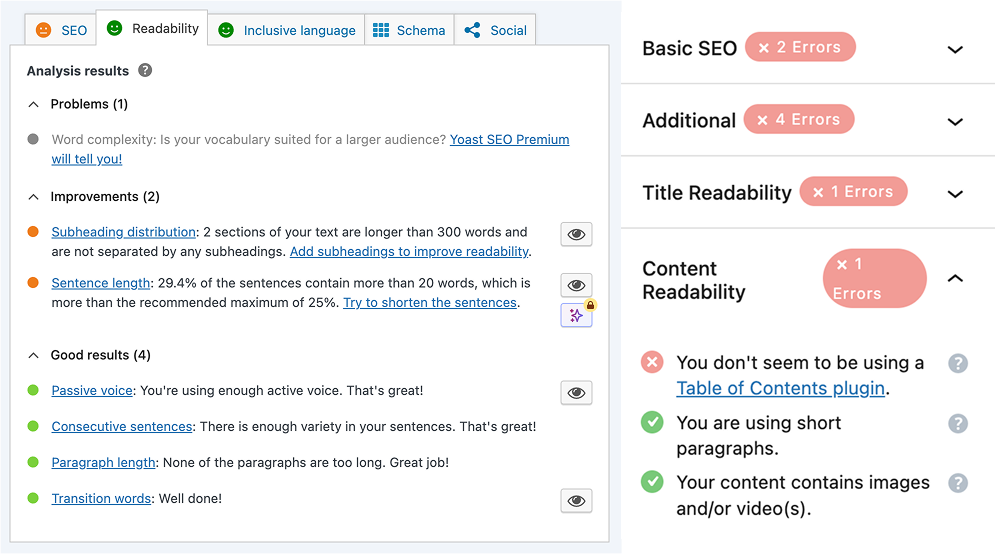Click help icon for Table of Contents item
Viewport: 995px width, 554px height.
point(958,363)
